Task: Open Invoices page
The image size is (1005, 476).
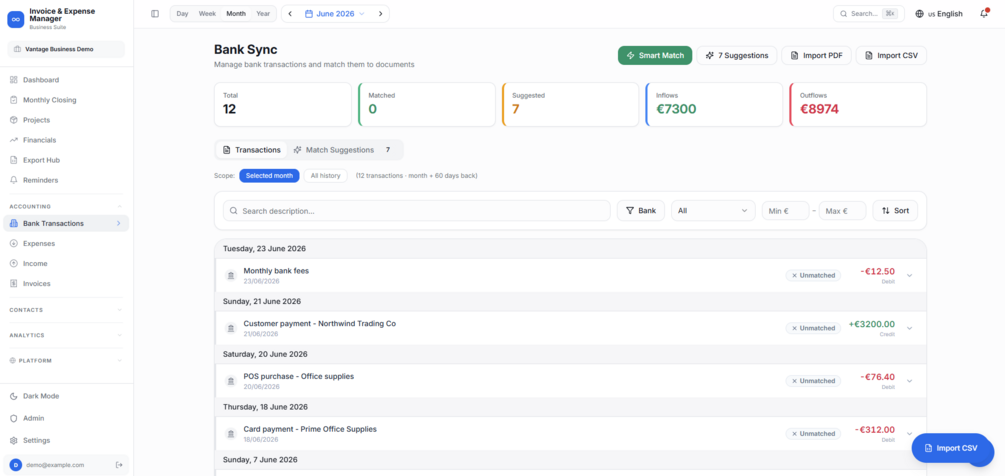Action: click(67, 283)
